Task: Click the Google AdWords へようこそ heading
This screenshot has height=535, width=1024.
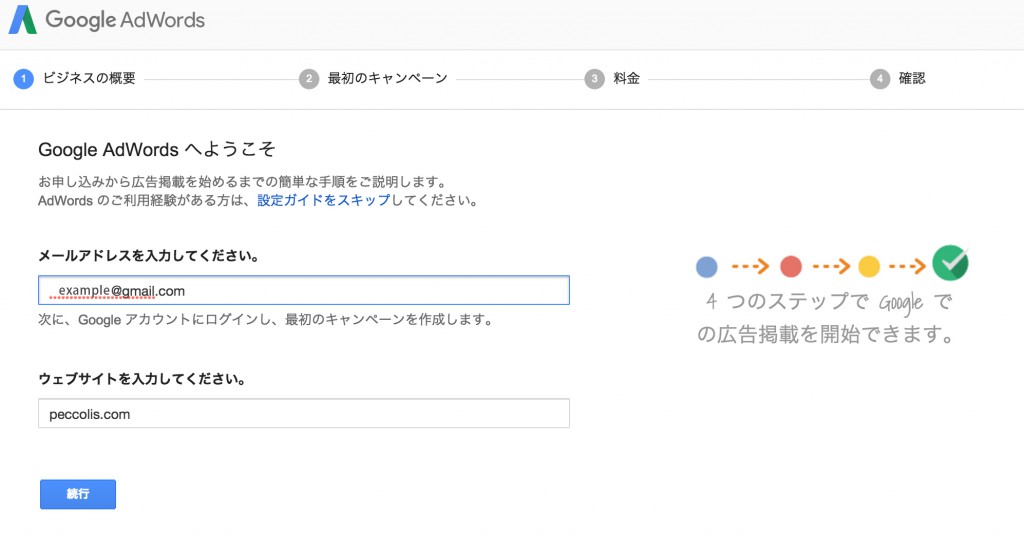Action: [157, 150]
